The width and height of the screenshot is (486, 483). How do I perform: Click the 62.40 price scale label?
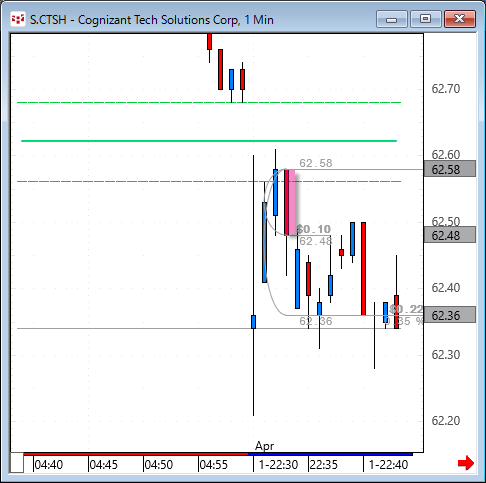click(x=446, y=287)
